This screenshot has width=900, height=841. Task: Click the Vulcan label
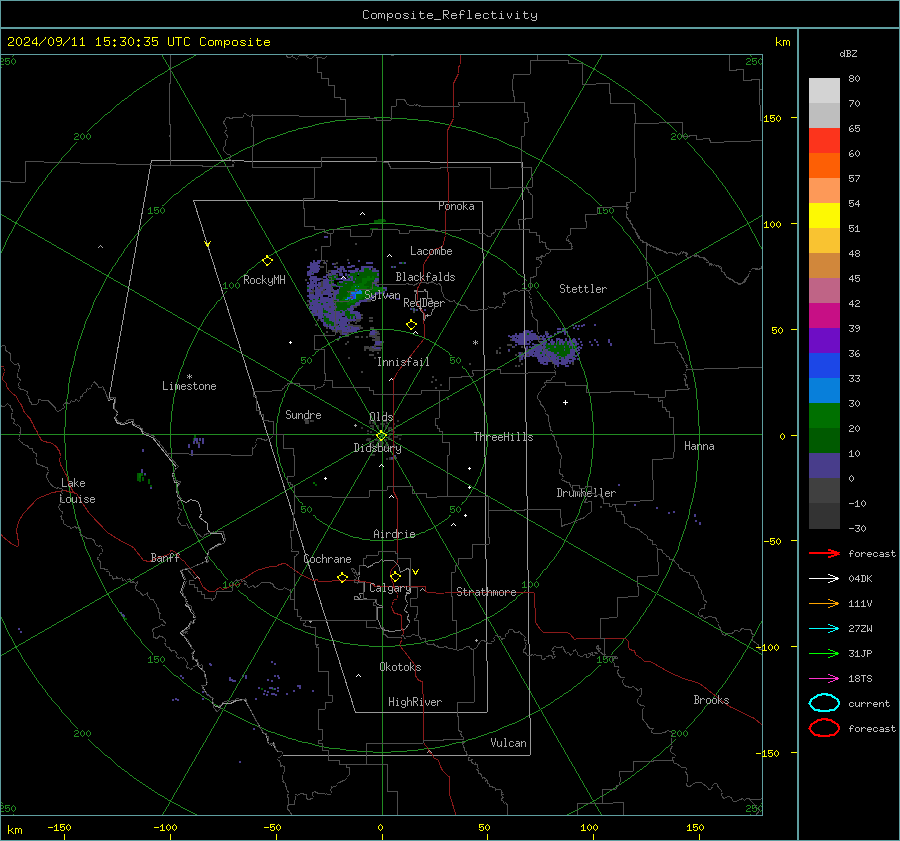(508, 743)
